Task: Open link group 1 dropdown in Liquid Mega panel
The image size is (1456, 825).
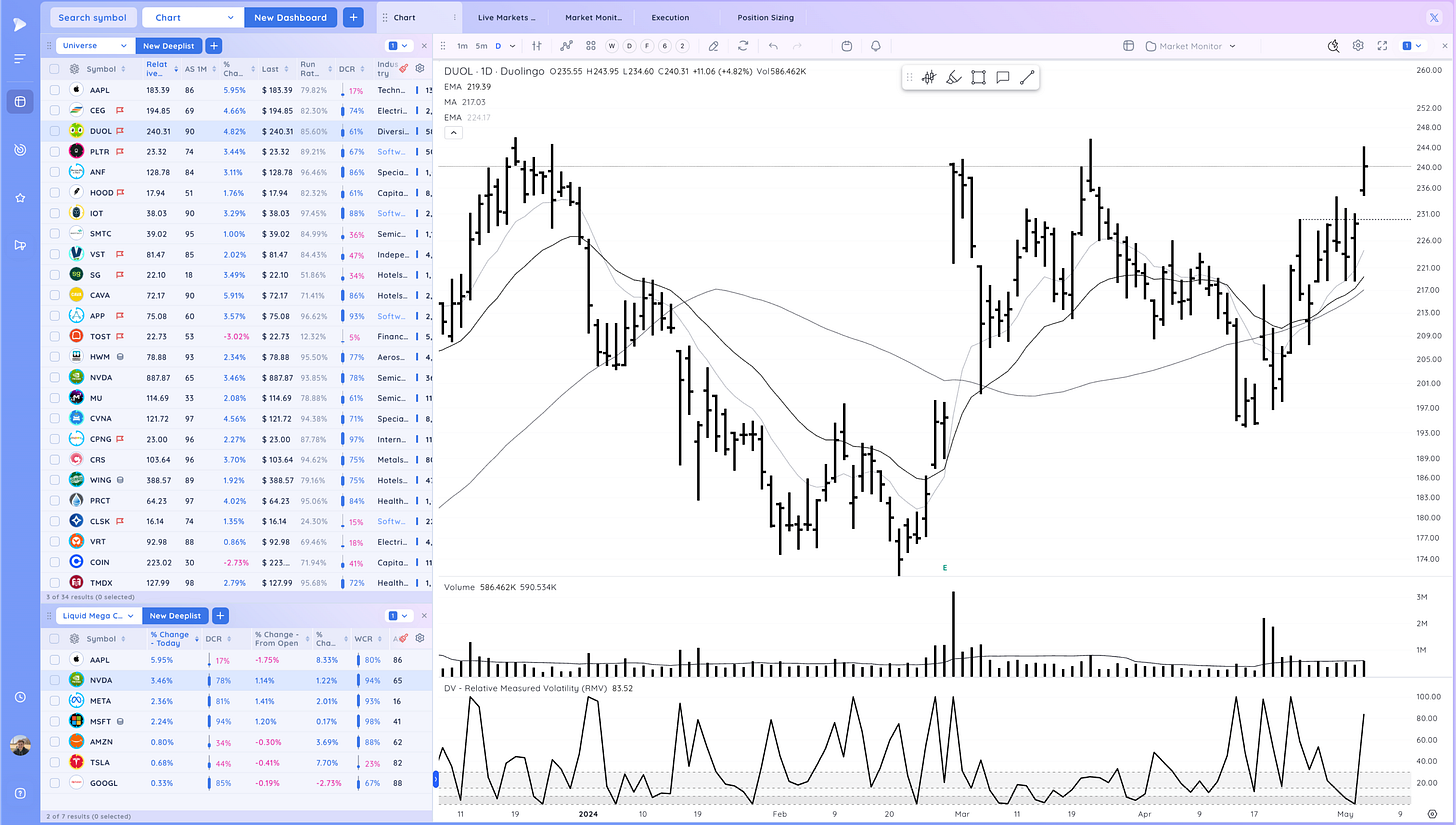Action: point(396,616)
